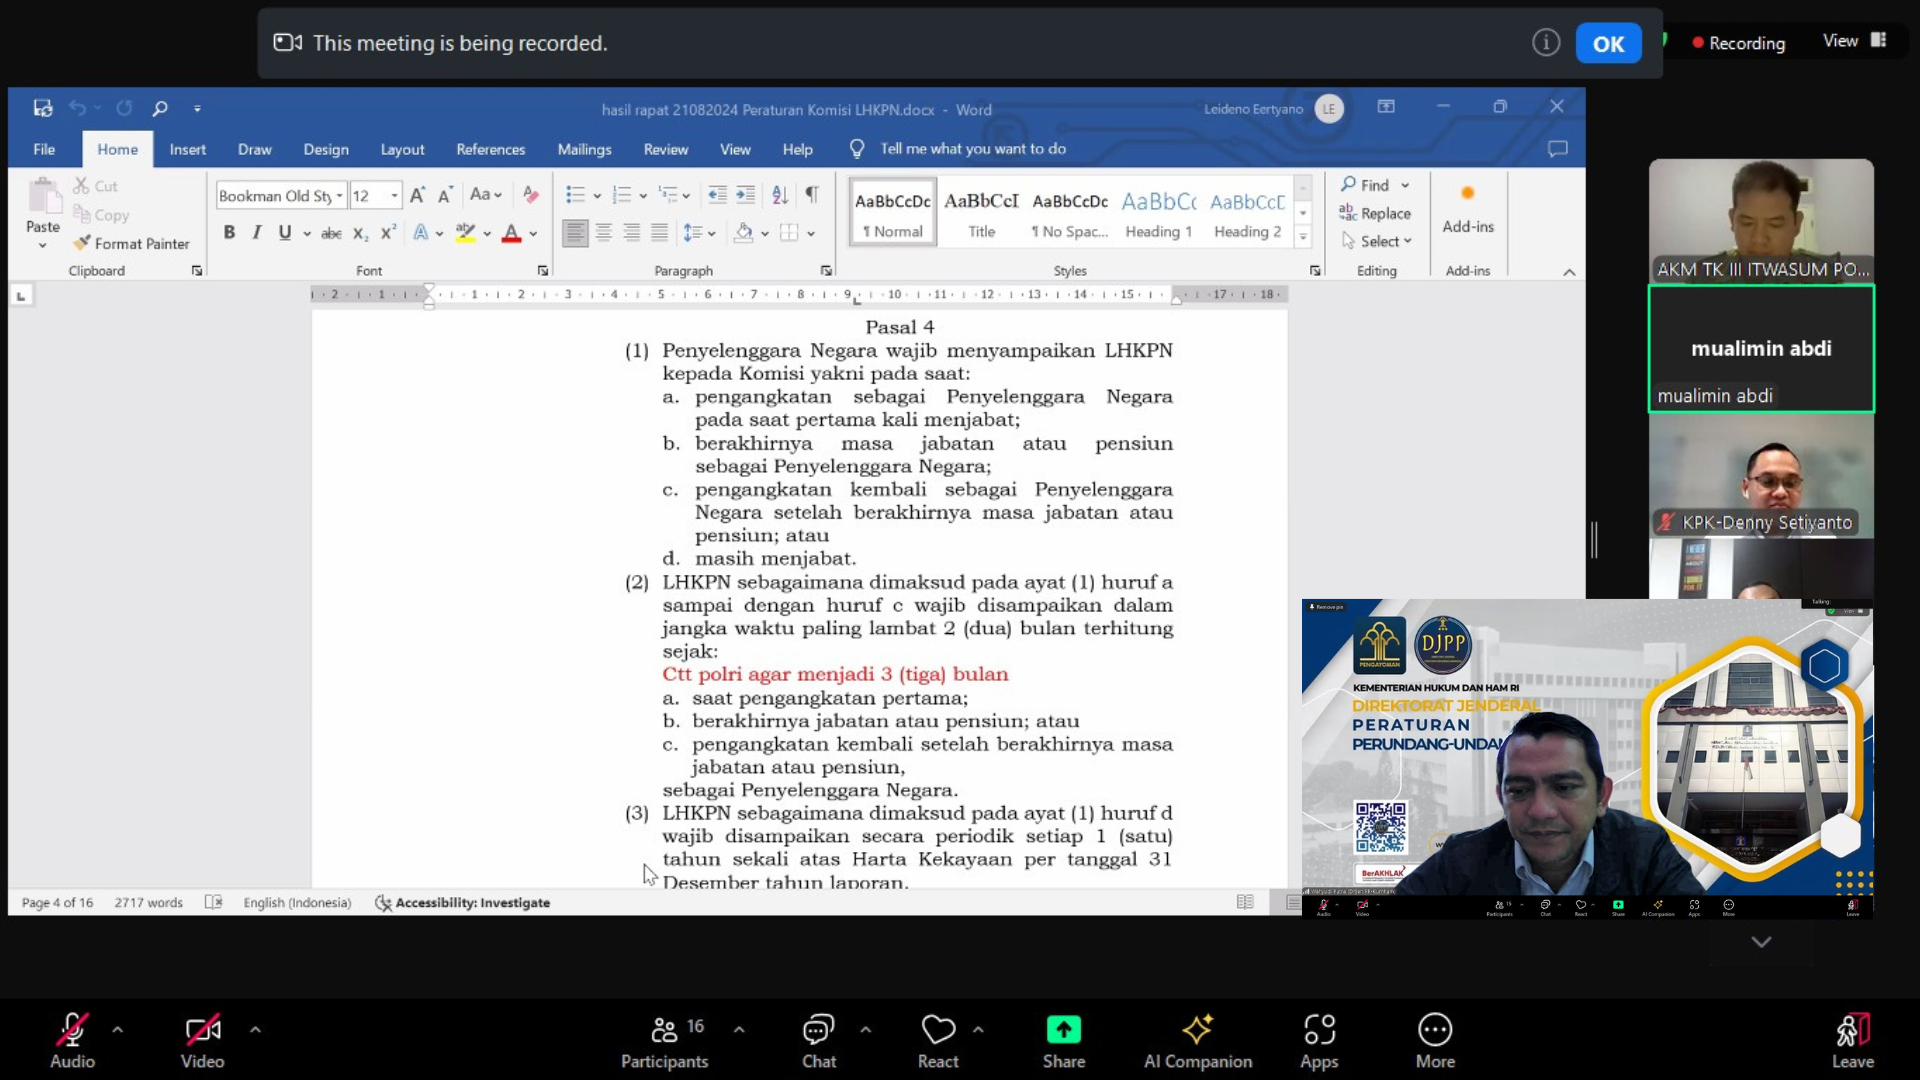The image size is (1920, 1080).
Task: Open the Participants panel in Zoom
Action: click(664, 1040)
